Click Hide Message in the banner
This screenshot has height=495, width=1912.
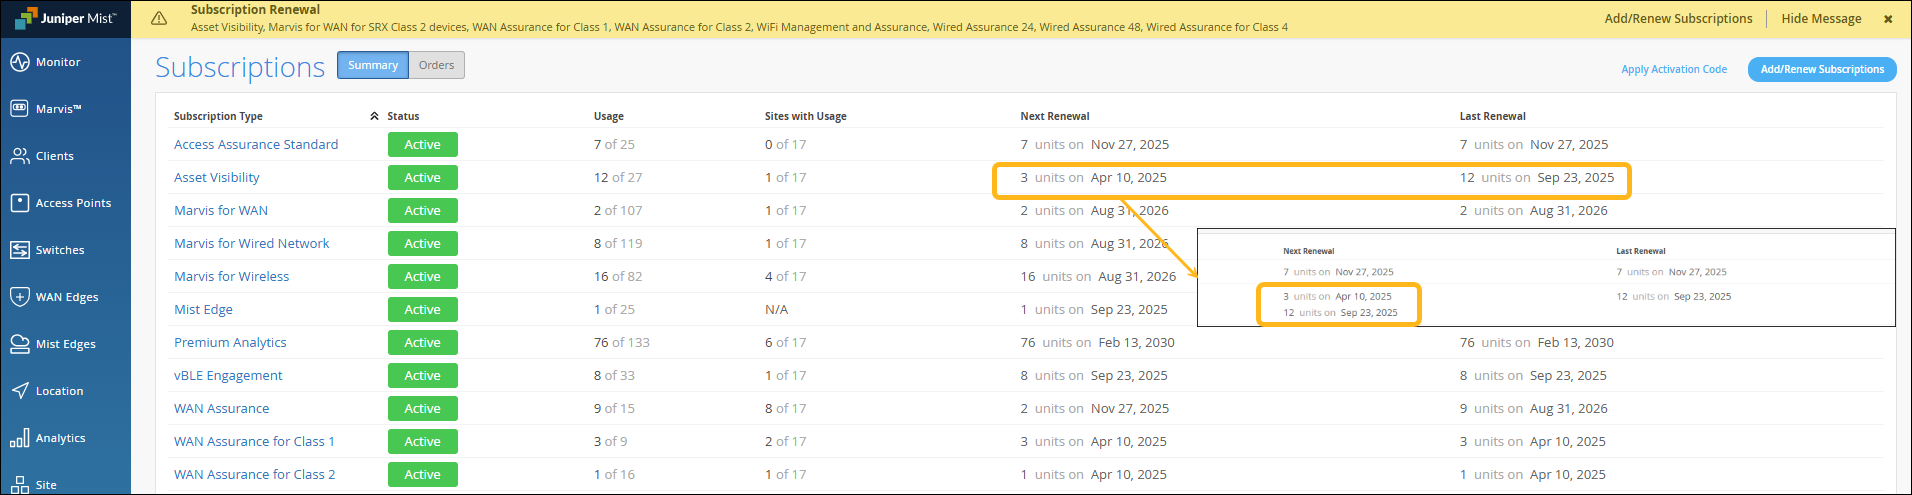point(1821,18)
